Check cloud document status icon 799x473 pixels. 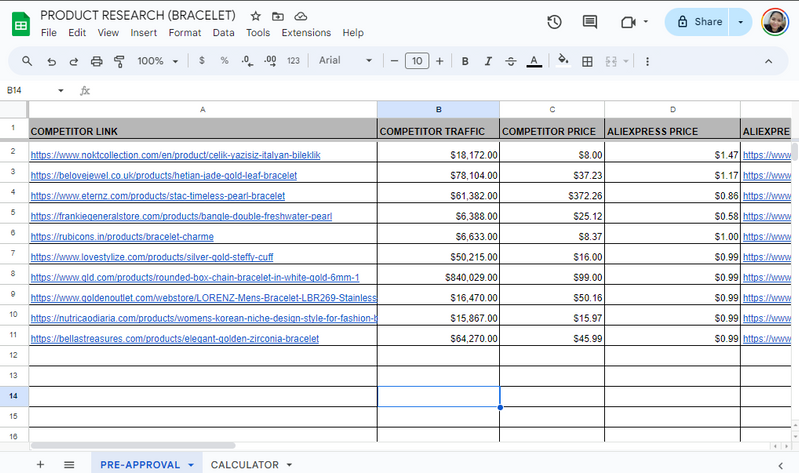301,16
